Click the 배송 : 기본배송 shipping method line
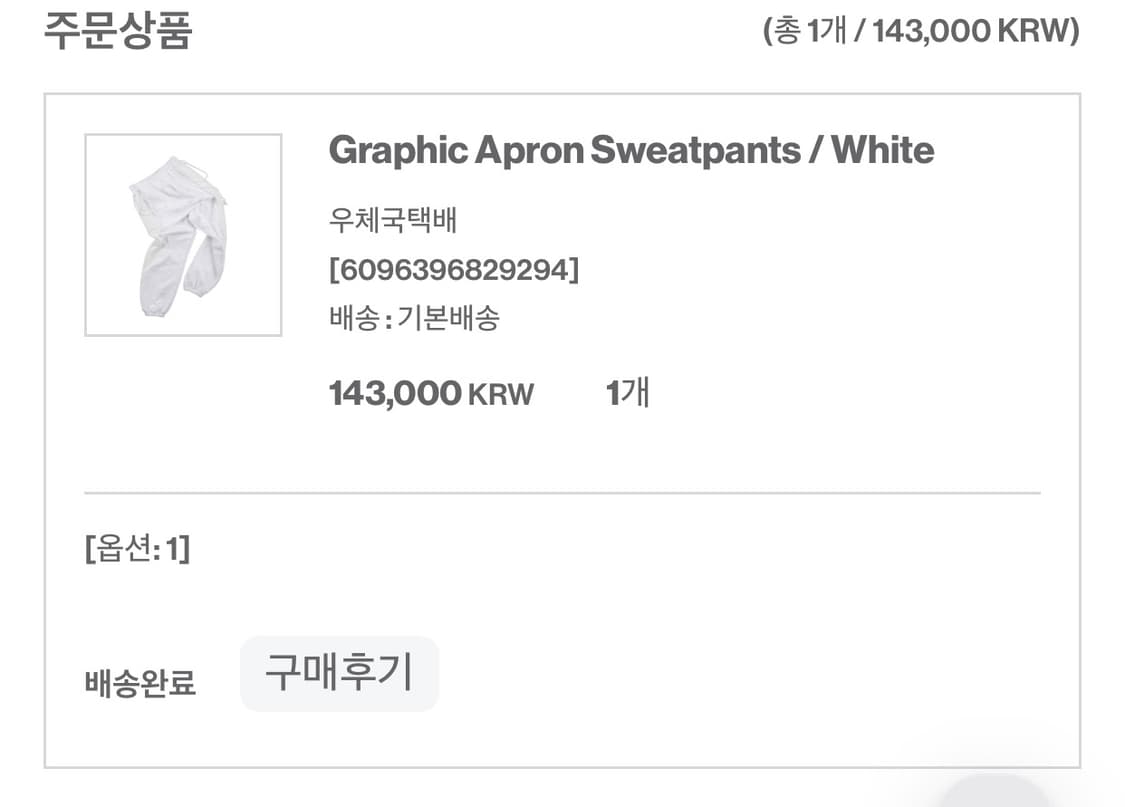 pos(414,318)
